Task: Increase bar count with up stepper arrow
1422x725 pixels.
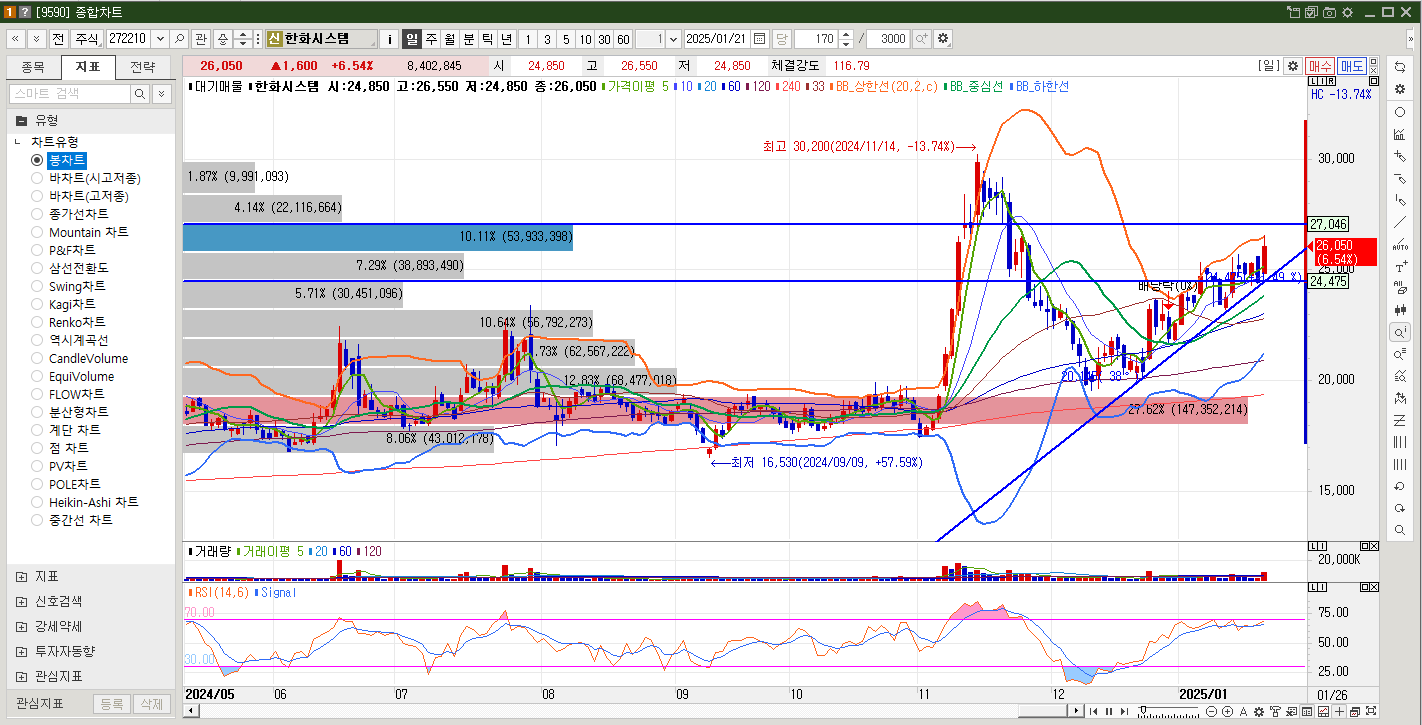Action: (846, 35)
